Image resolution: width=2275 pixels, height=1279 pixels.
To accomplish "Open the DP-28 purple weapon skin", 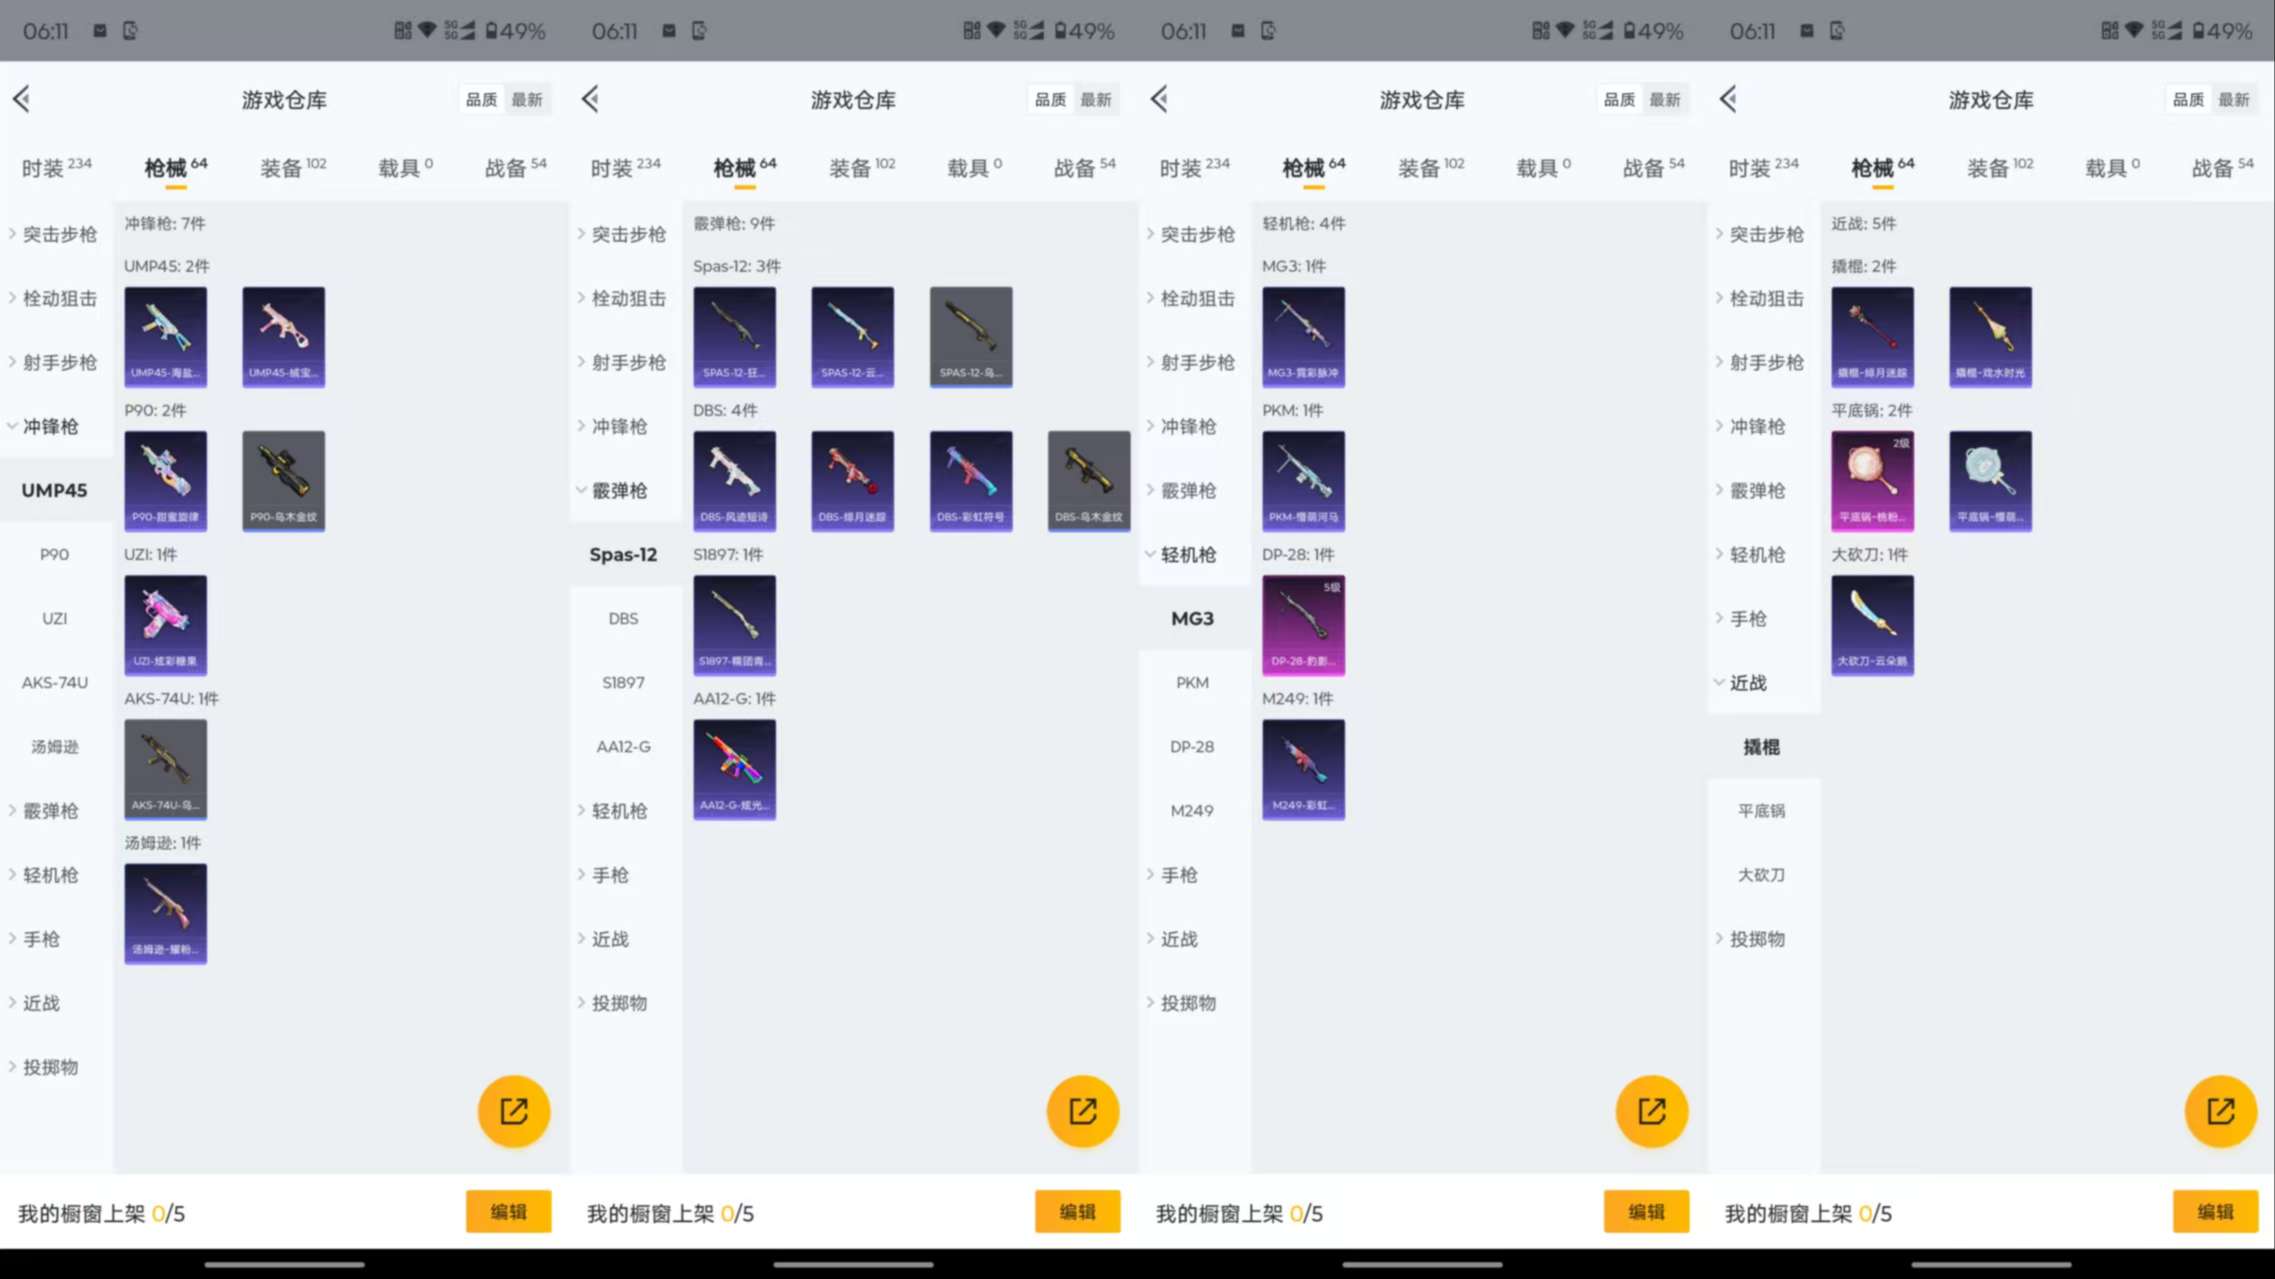I will [x=1304, y=624].
